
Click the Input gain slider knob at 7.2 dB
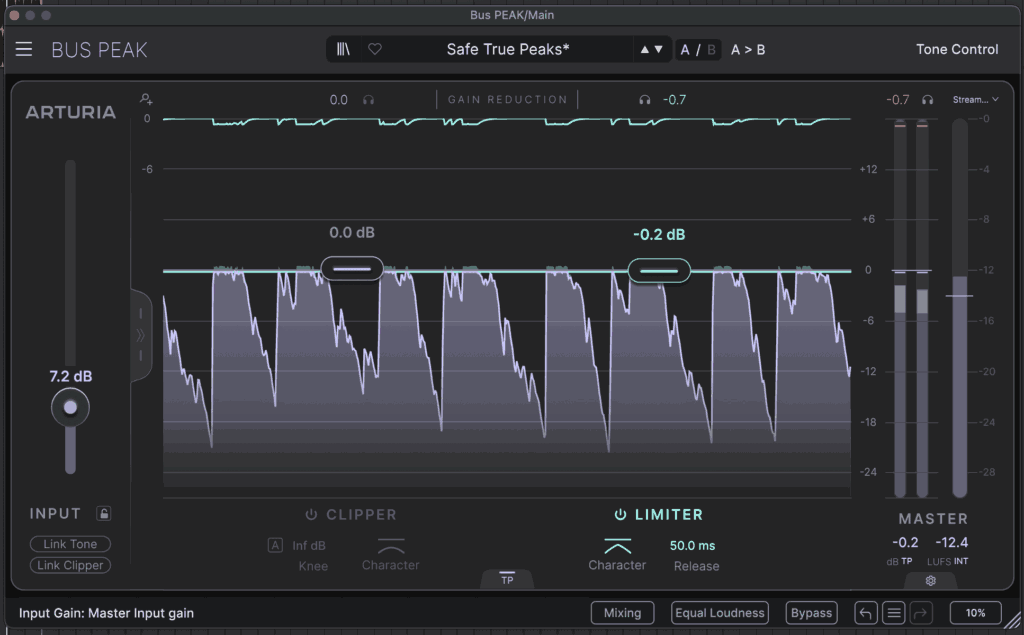tap(70, 406)
